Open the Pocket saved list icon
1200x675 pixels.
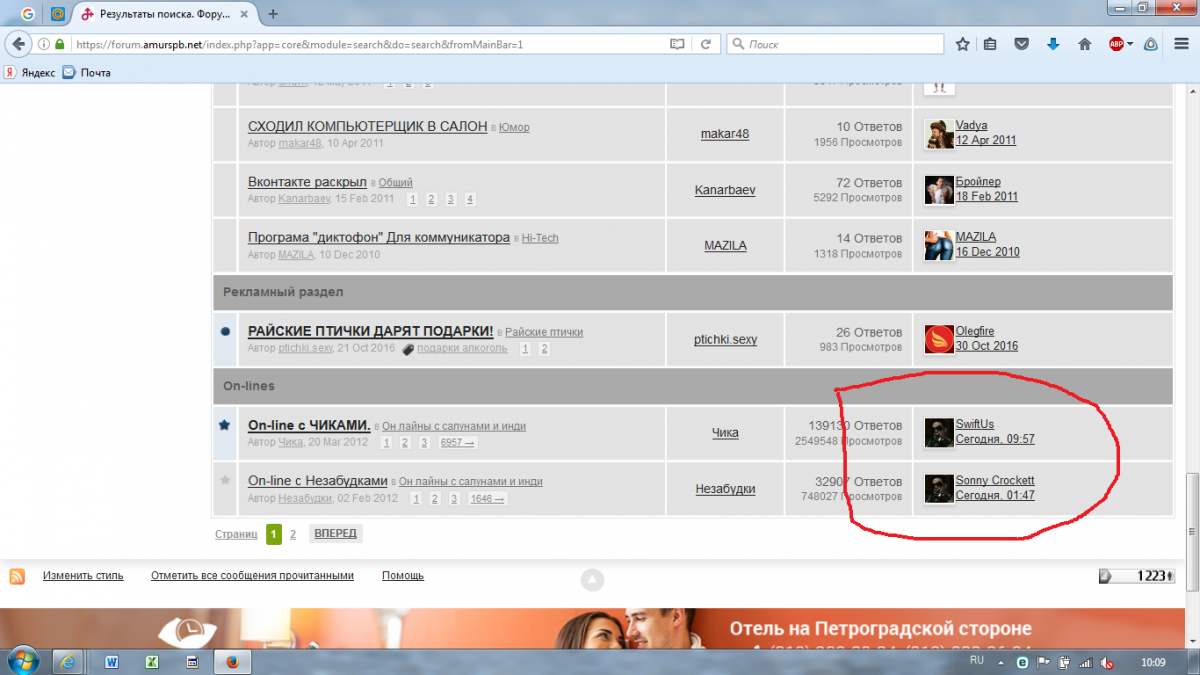coord(1022,44)
